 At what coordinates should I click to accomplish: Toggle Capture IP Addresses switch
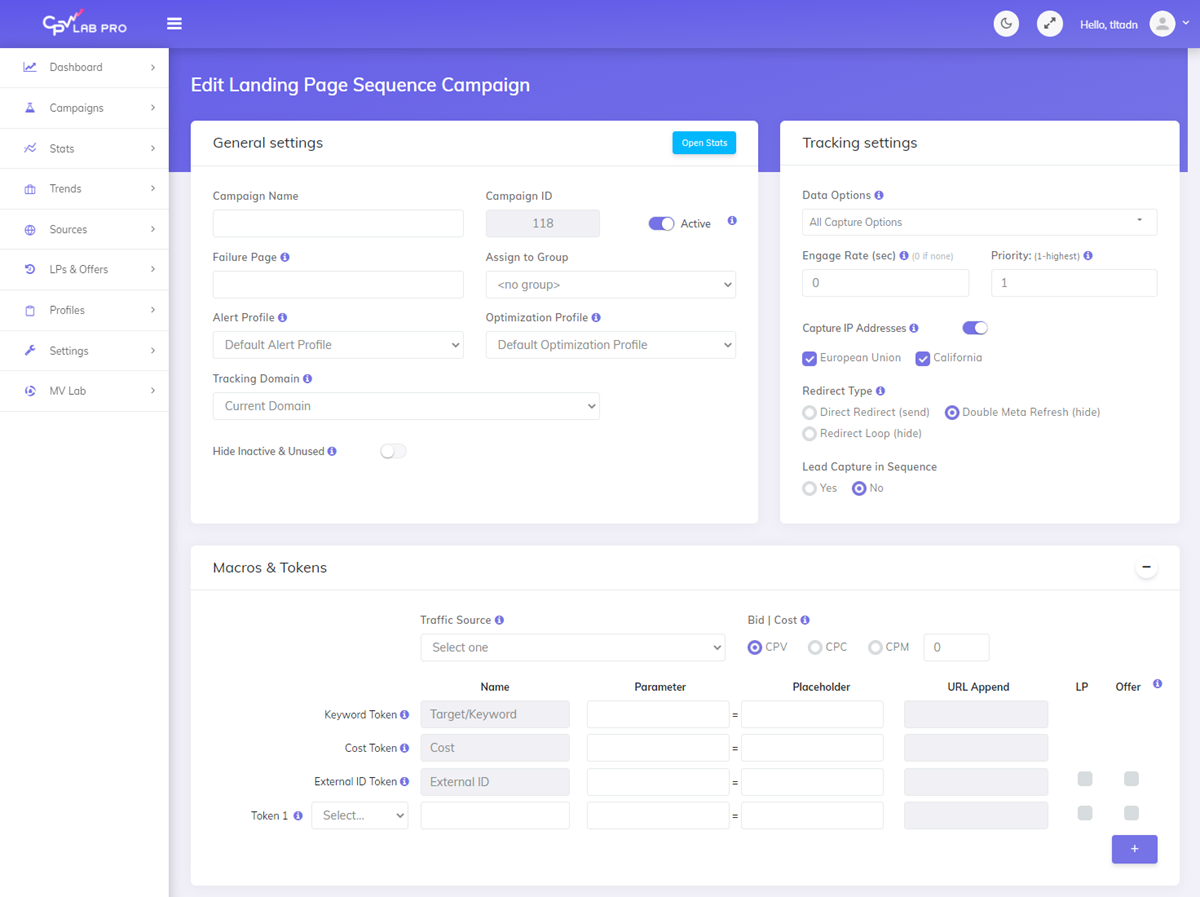coord(975,327)
